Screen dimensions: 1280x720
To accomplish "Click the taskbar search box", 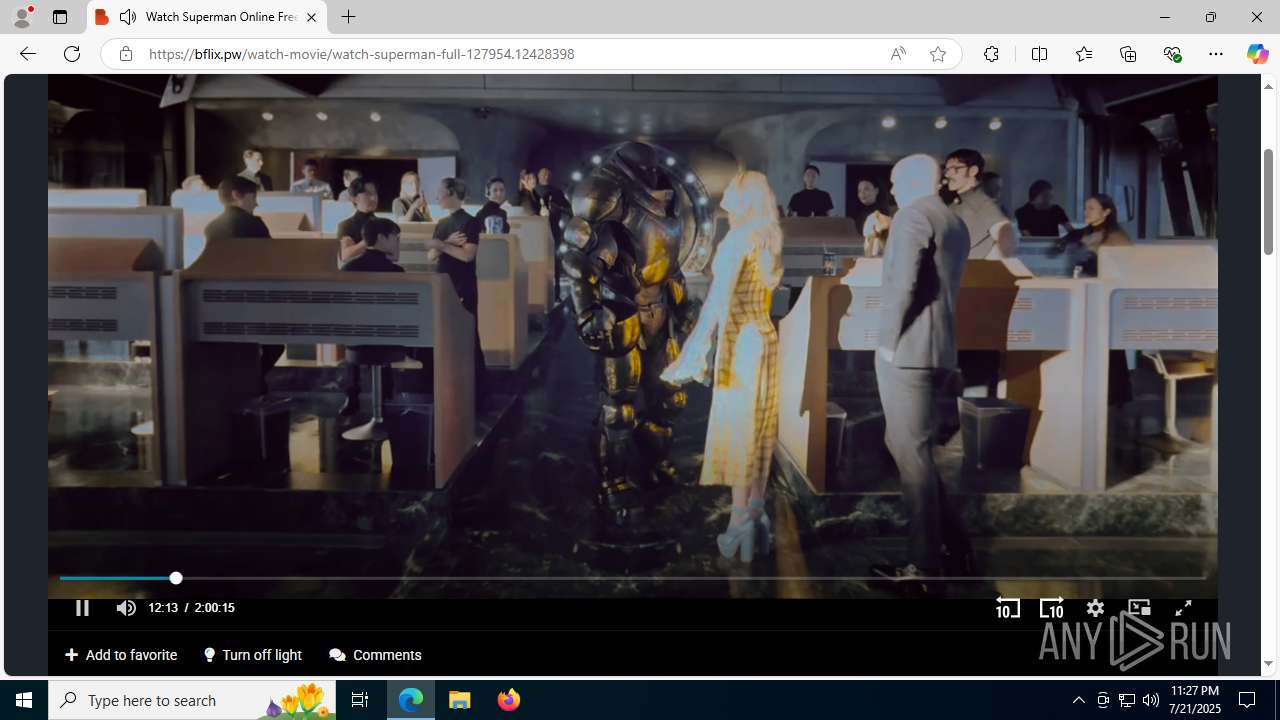I will [192, 700].
